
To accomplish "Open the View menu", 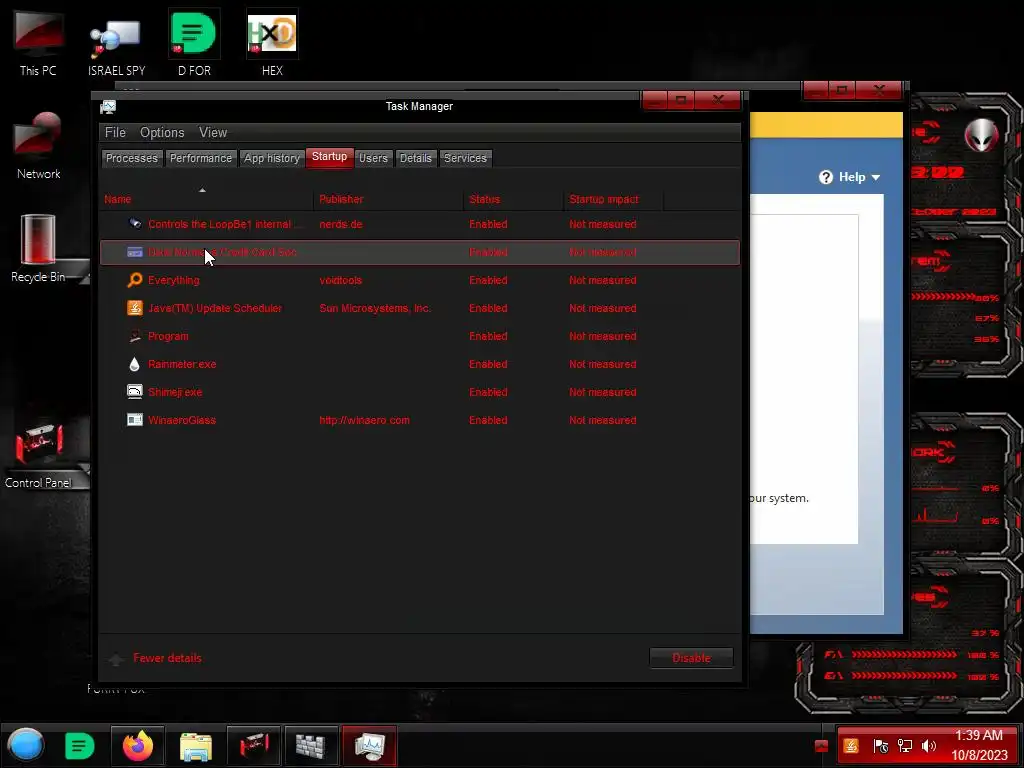I will click(213, 133).
